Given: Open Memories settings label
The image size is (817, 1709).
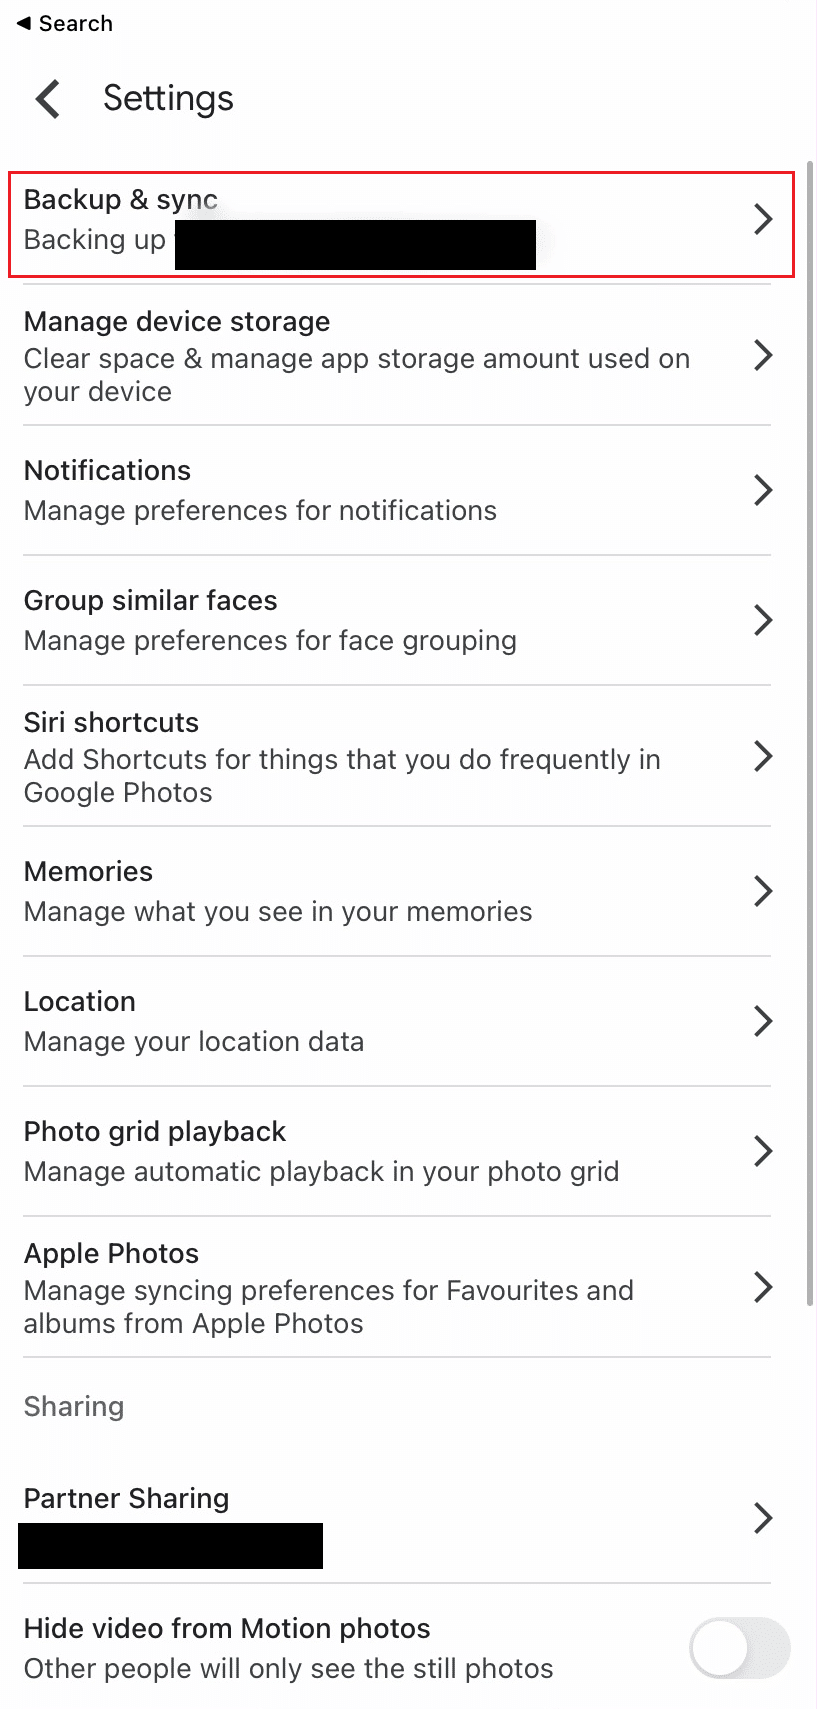Looking at the screenshot, I should click(x=88, y=871).
